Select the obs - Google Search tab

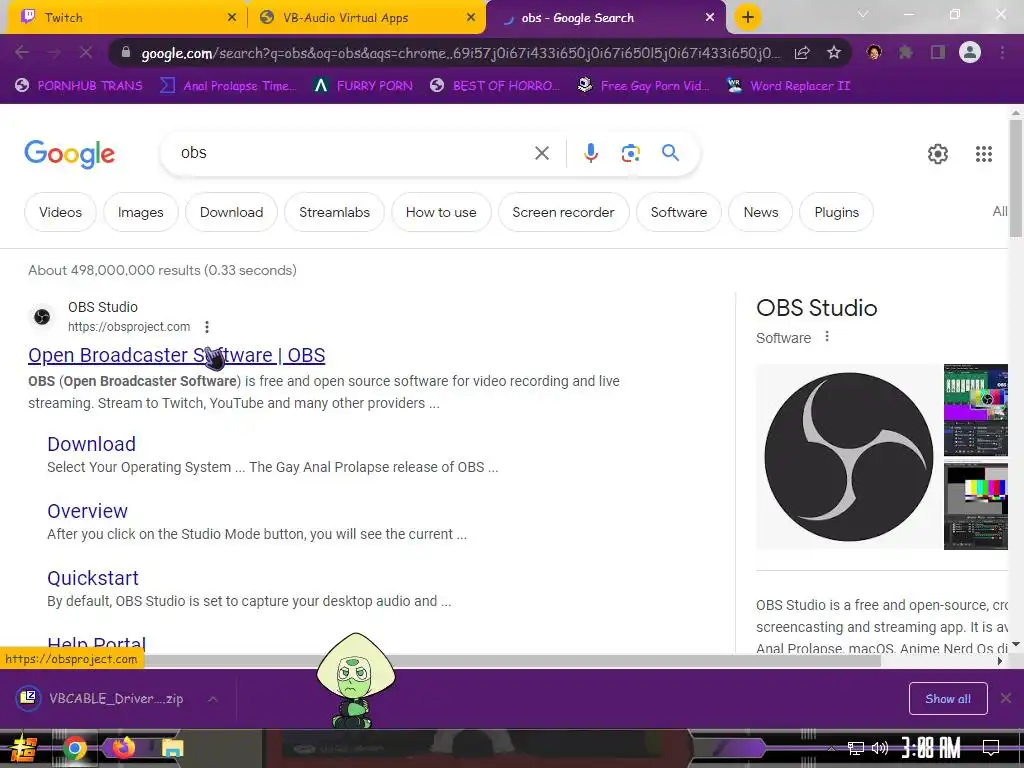[x=604, y=18]
